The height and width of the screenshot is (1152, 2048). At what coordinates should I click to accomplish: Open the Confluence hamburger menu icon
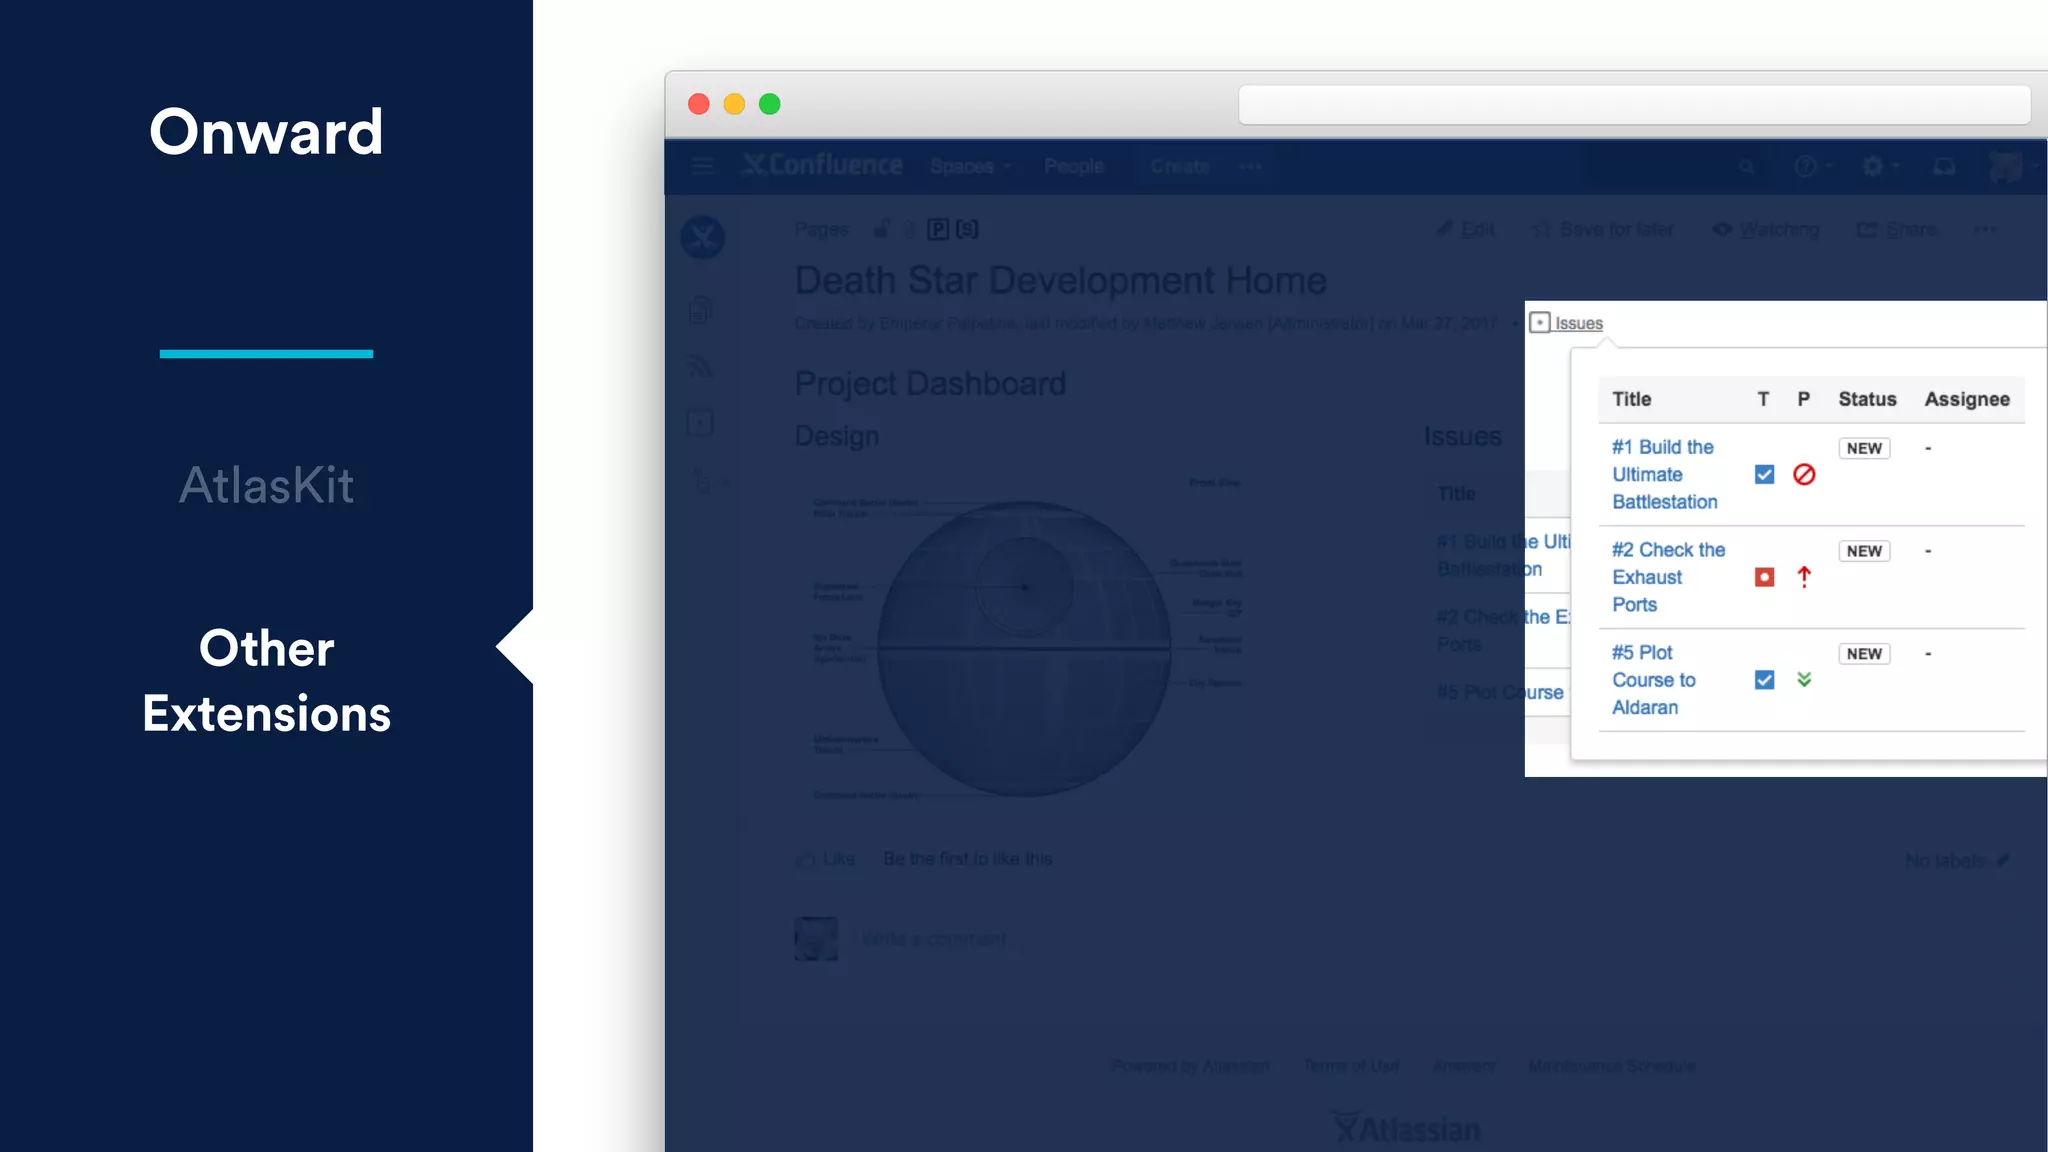pos(702,166)
